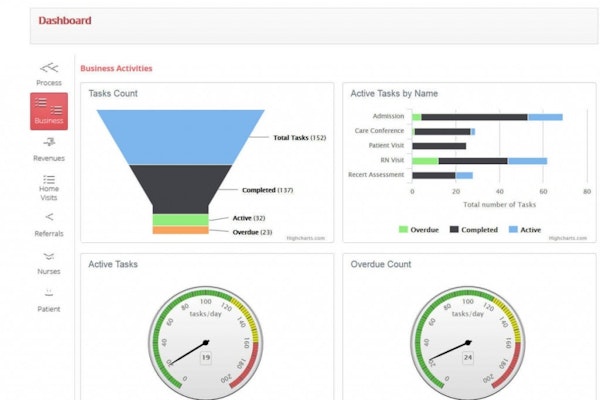Open the Nurses sidebar icon
This screenshot has width=600, height=400.
[49, 257]
